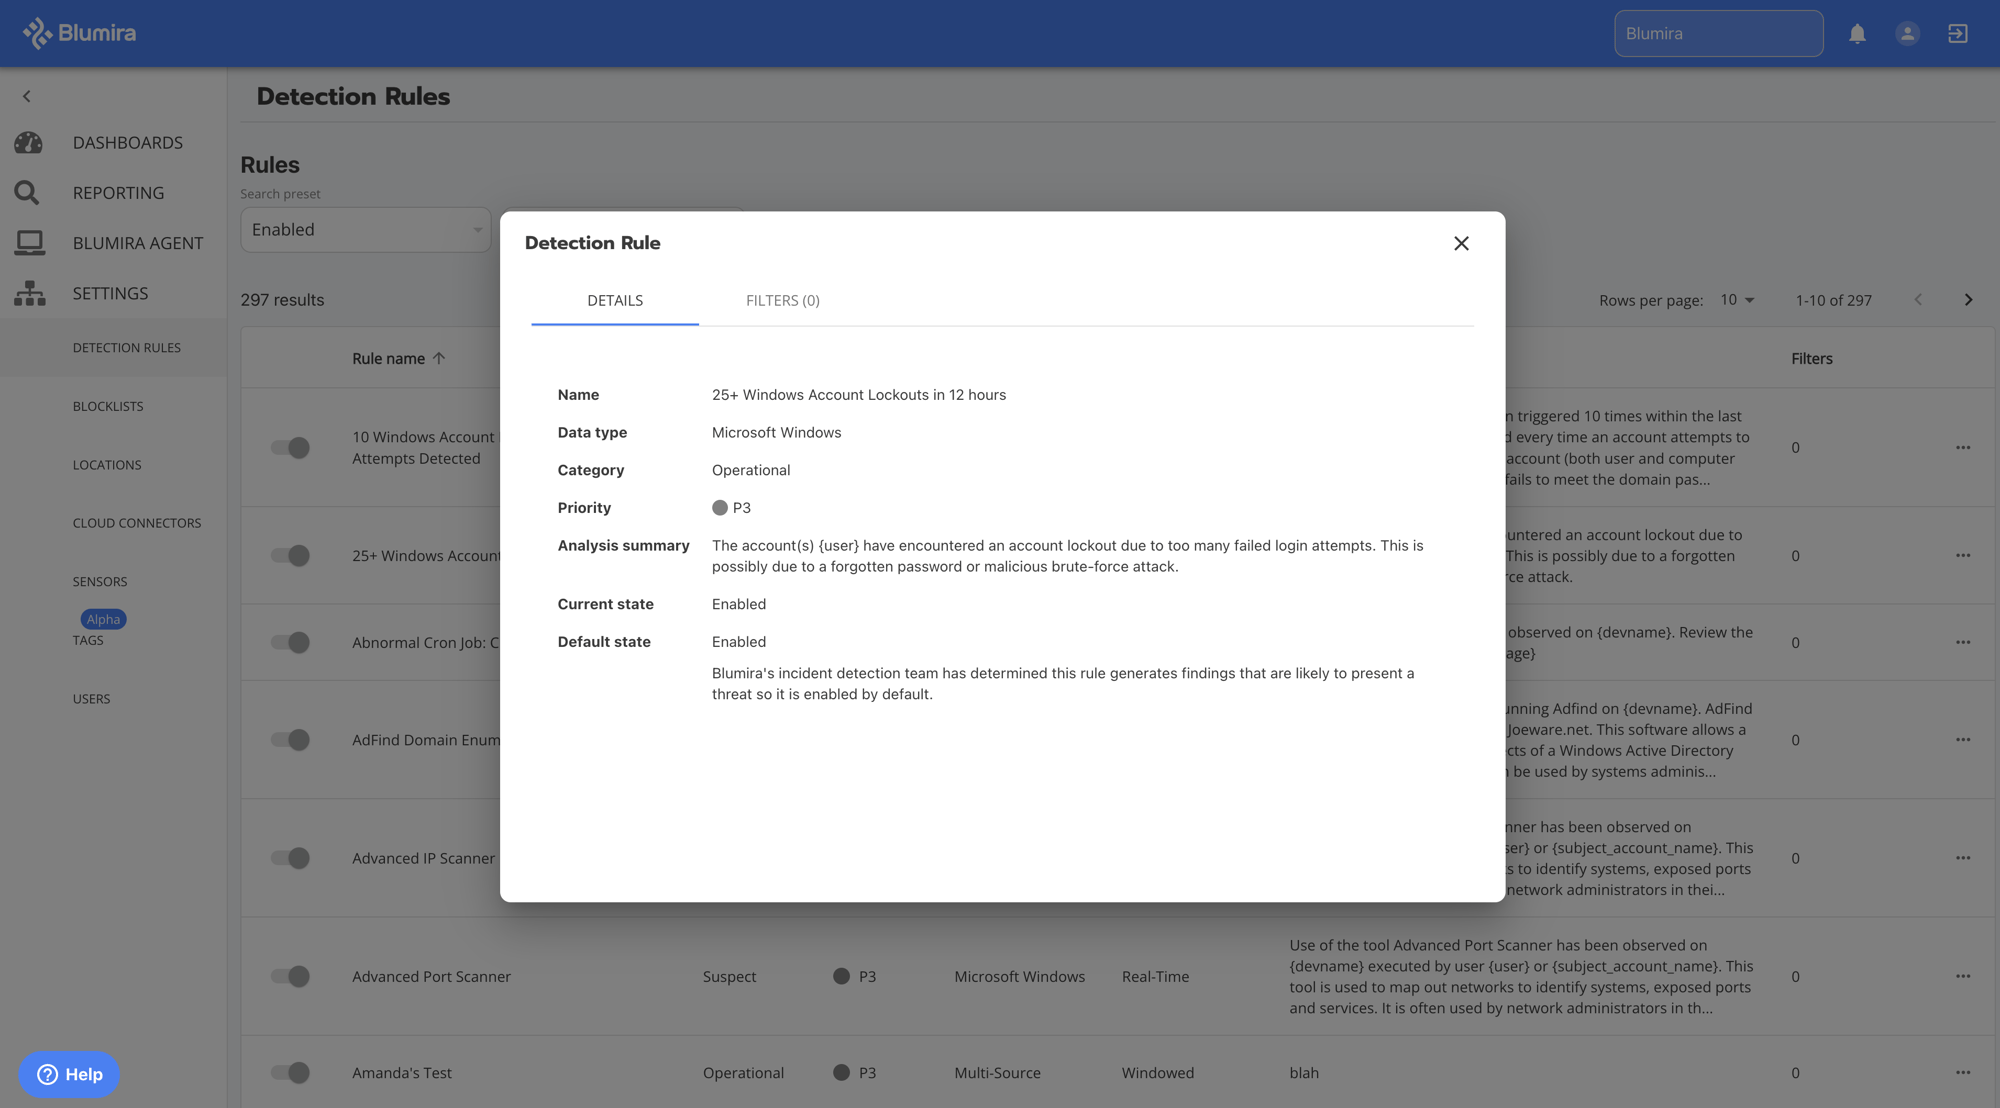This screenshot has width=2000, height=1108.
Task: Click rule name 25+ Windows Account Lockouts
Action: coord(859,395)
